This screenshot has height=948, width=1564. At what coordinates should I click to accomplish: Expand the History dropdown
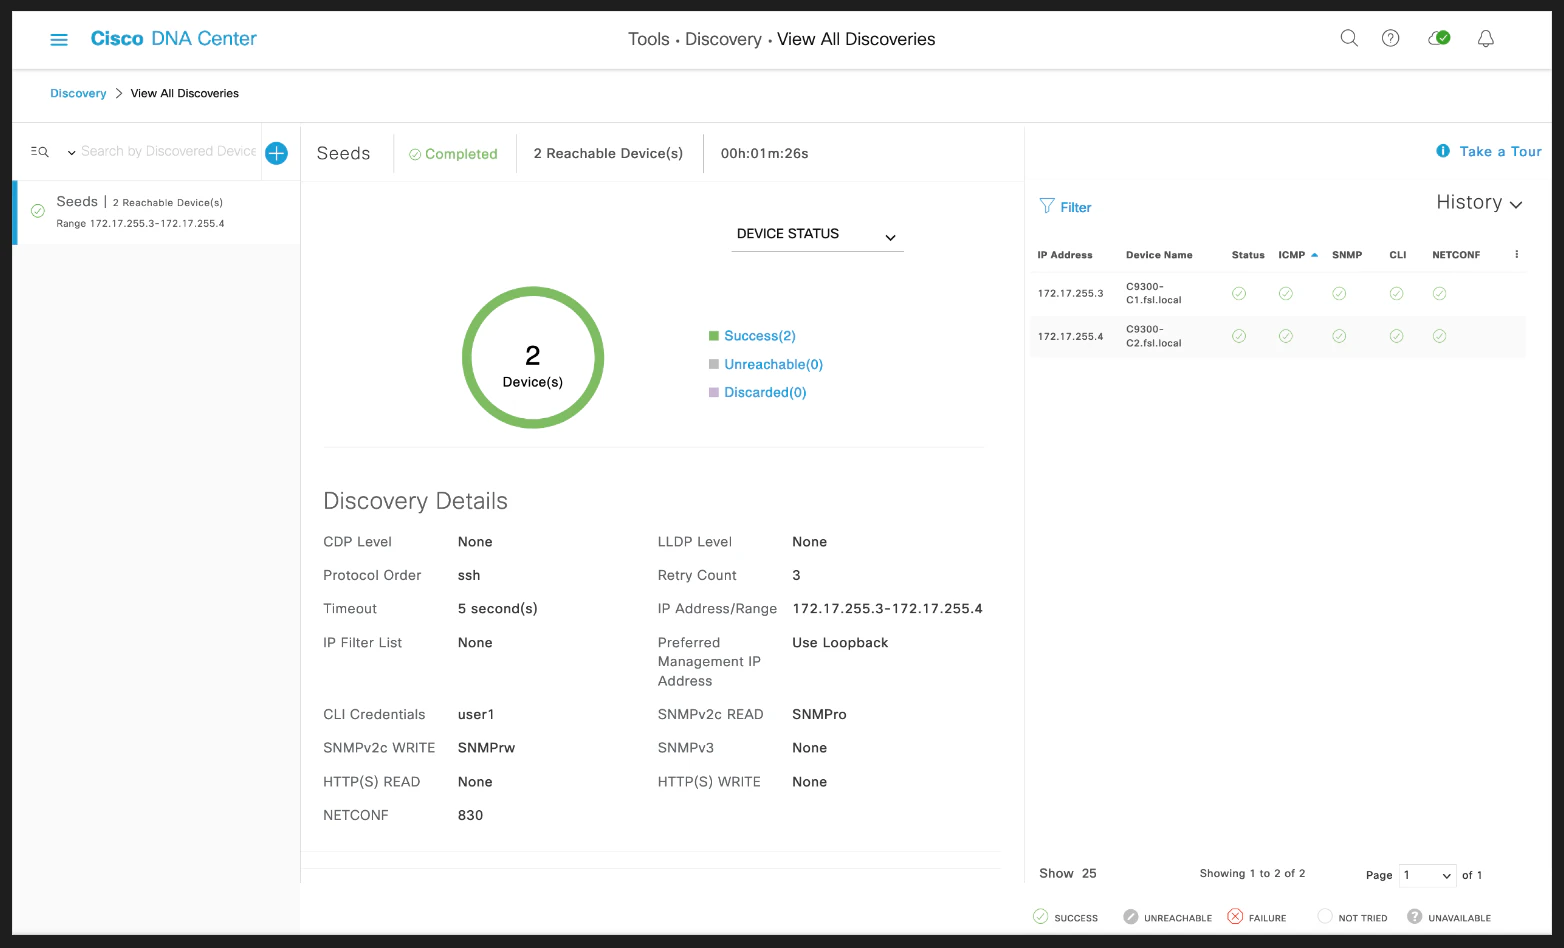coord(1479,203)
